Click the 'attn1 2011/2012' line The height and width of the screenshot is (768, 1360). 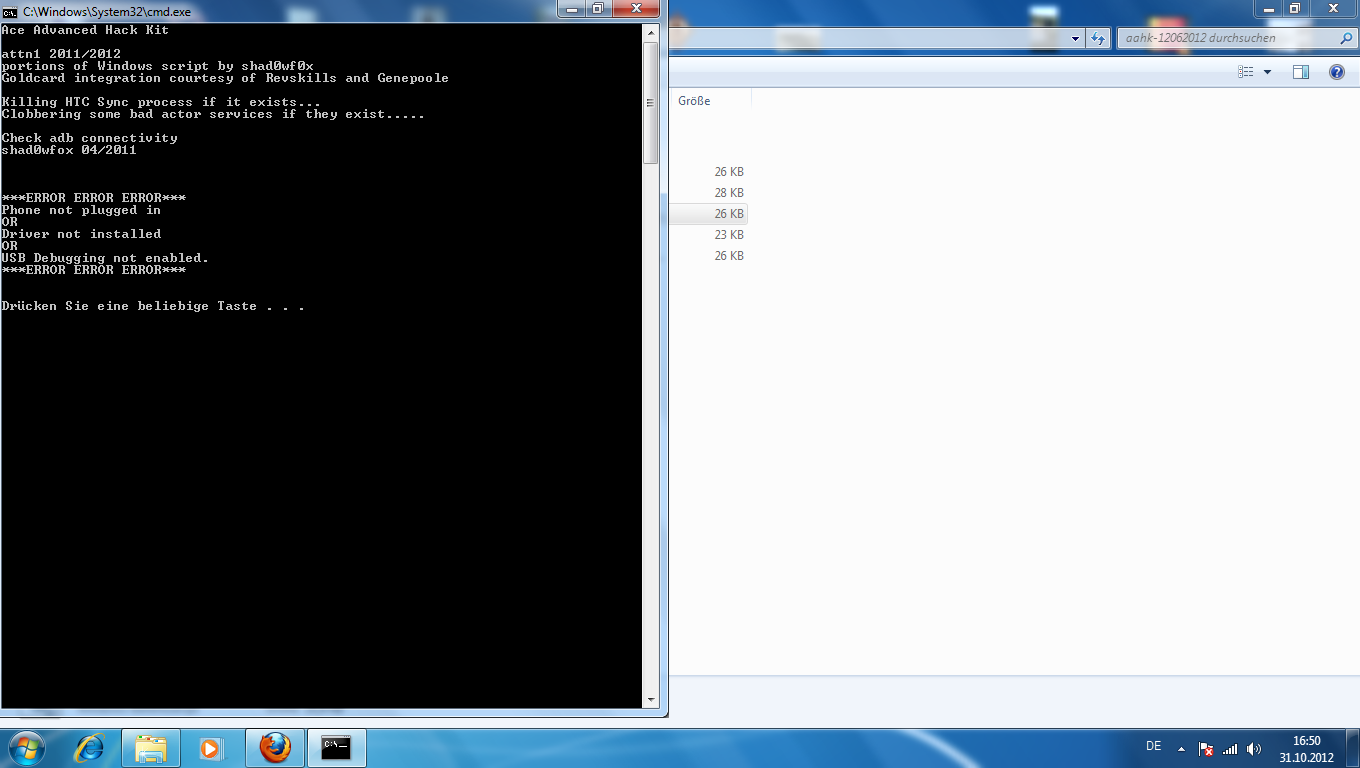pyautogui.click(x=61, y=54)
